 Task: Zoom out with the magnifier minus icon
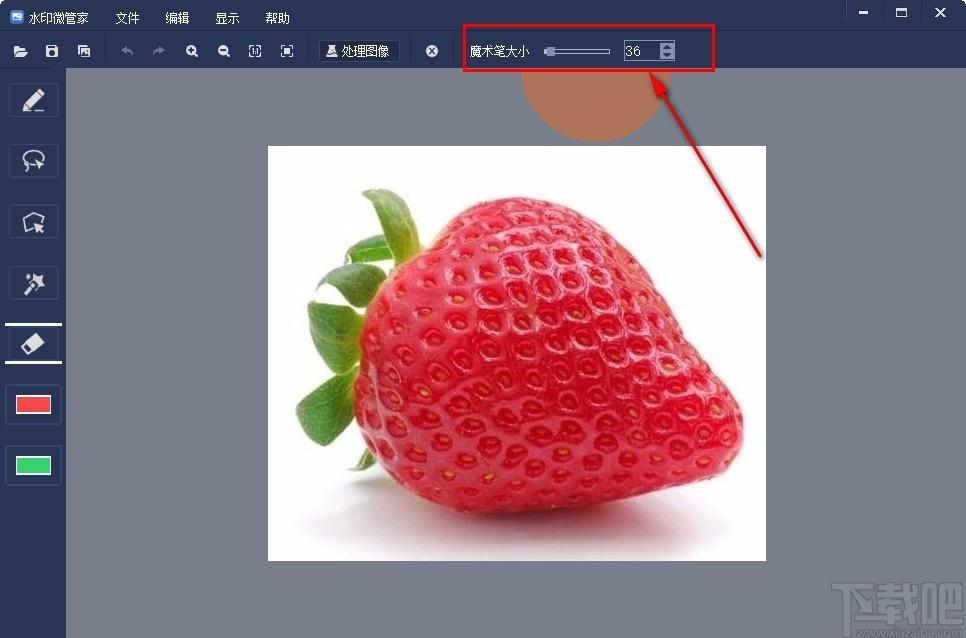[x=224, y=51]
